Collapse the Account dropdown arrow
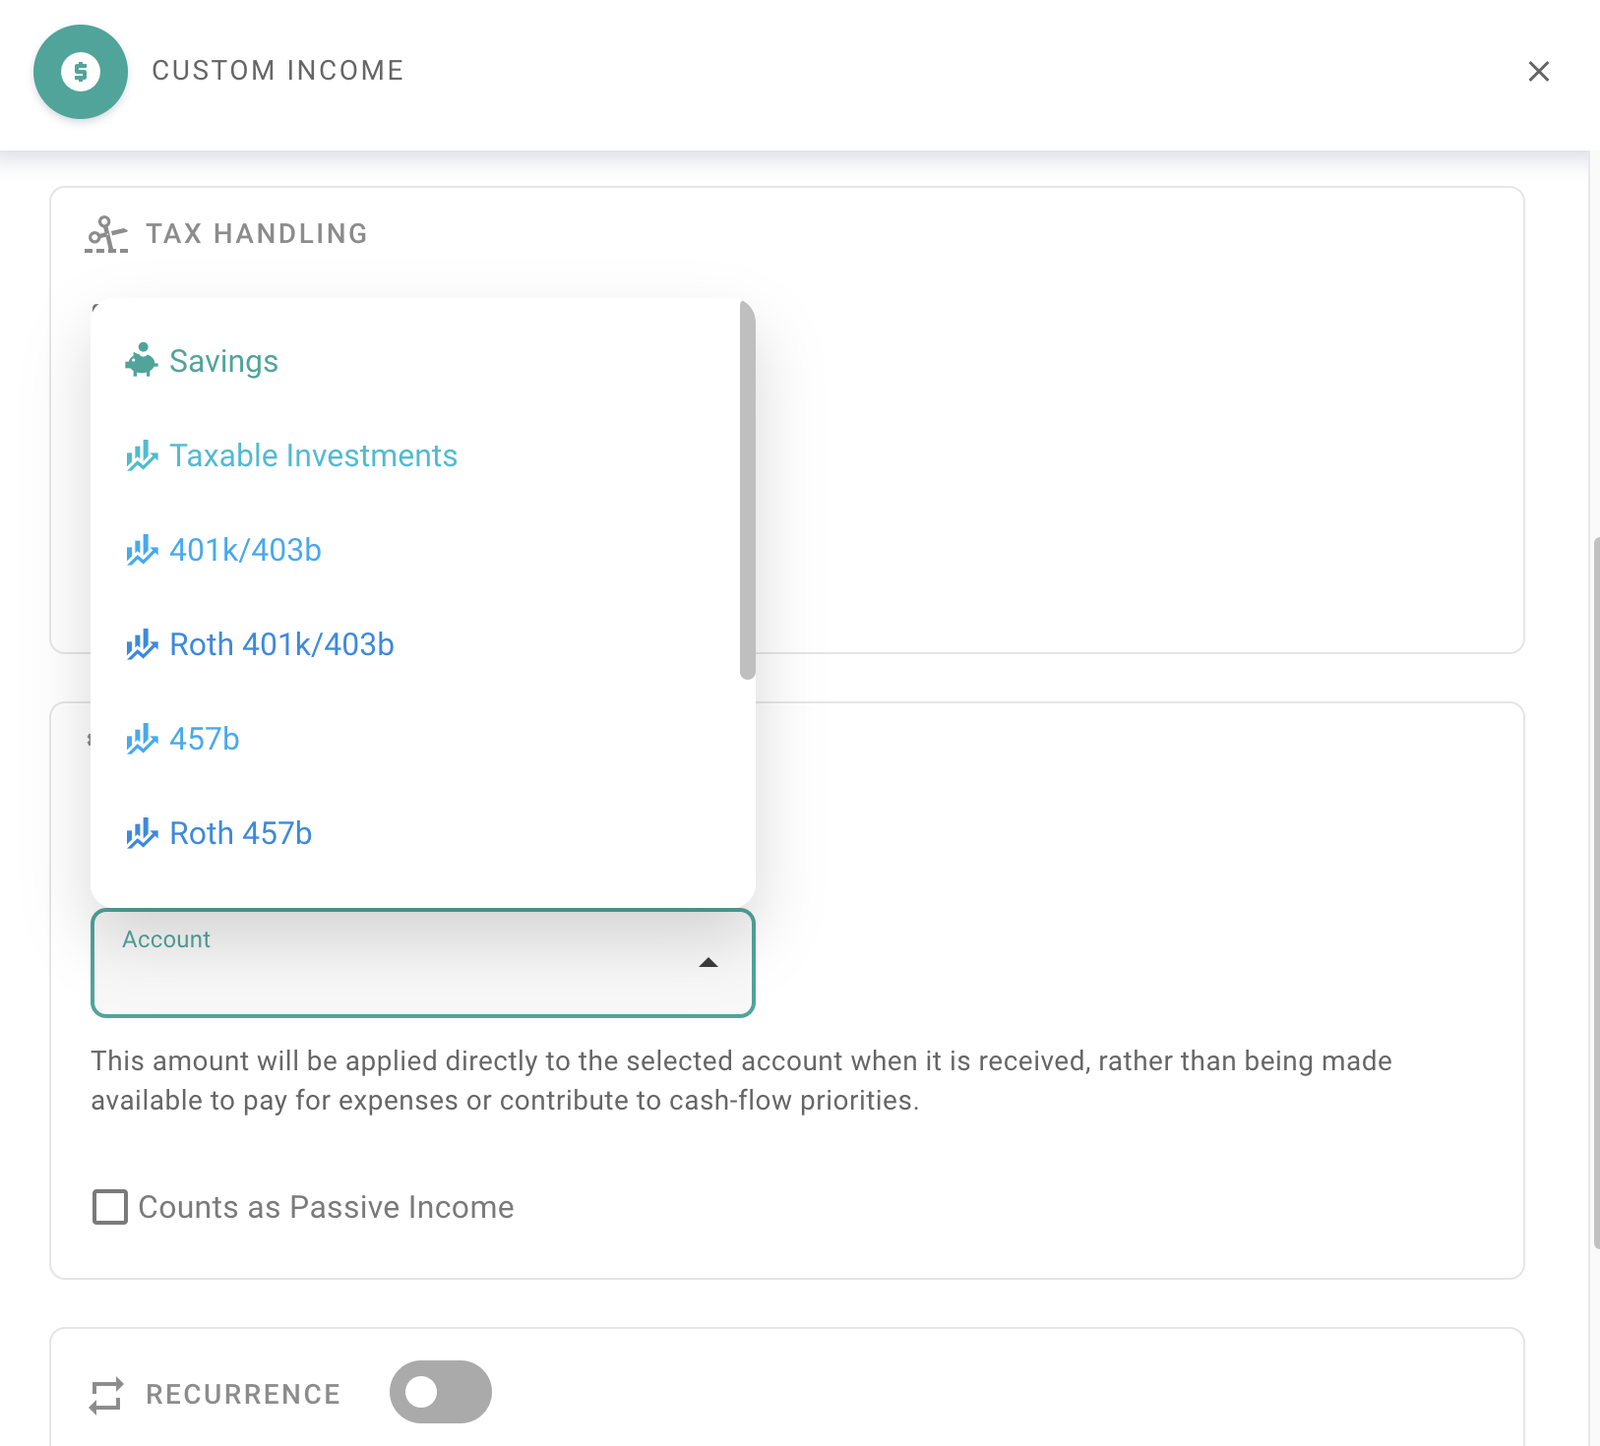This screenshot has height=1446, width=1600. point(708,964)
